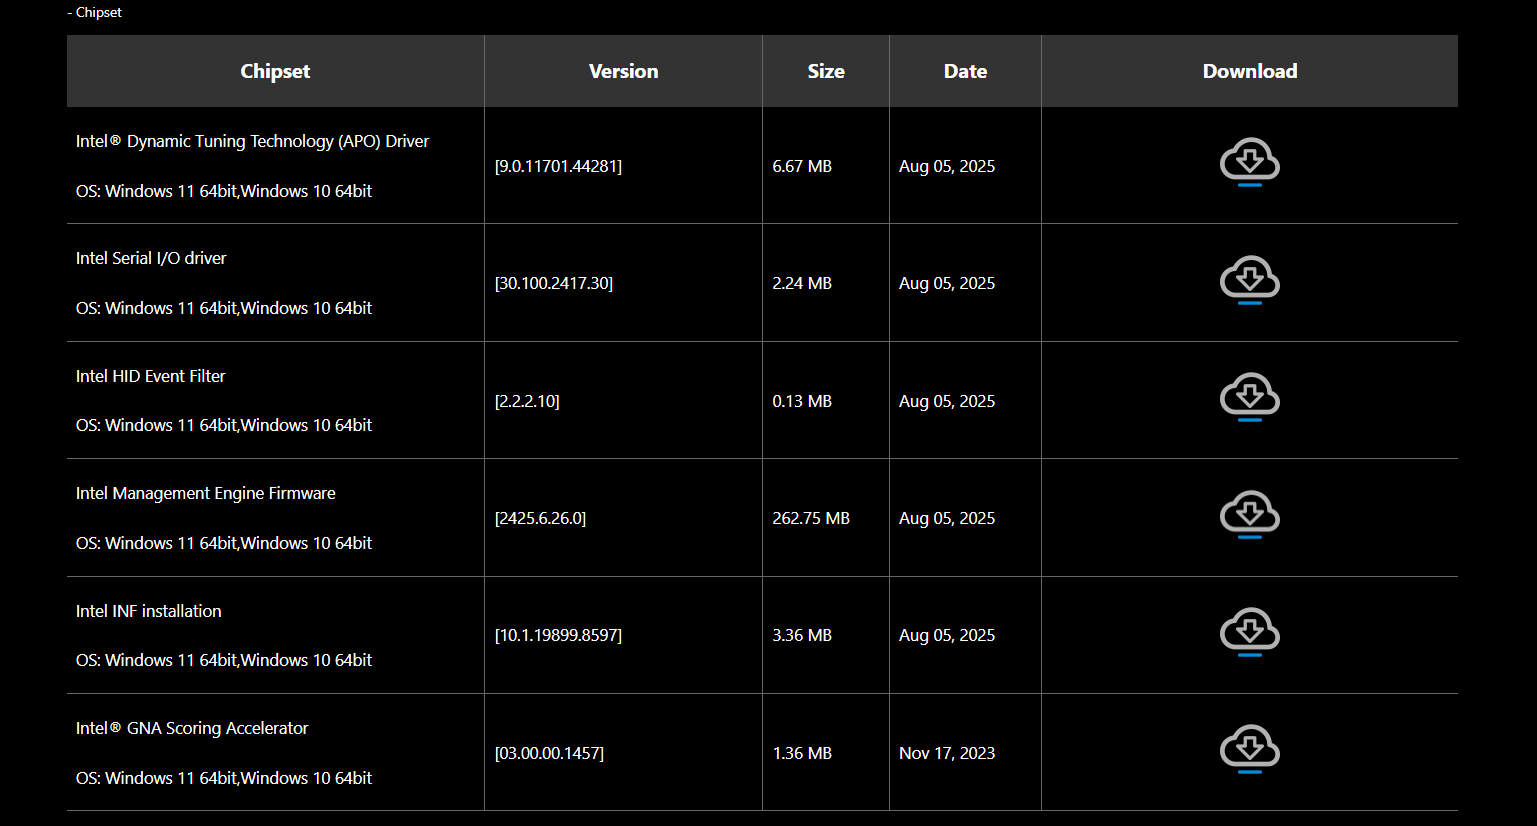Image resolution: width=1537 pixels, height=826 pixels.
Task: Click version [30.100.2417.30]
Action: click(x=554, y=283)
